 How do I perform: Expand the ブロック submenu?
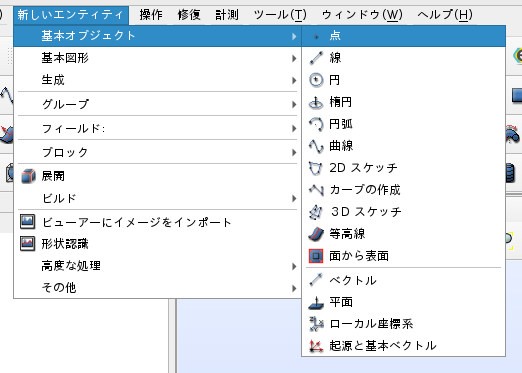158,152
